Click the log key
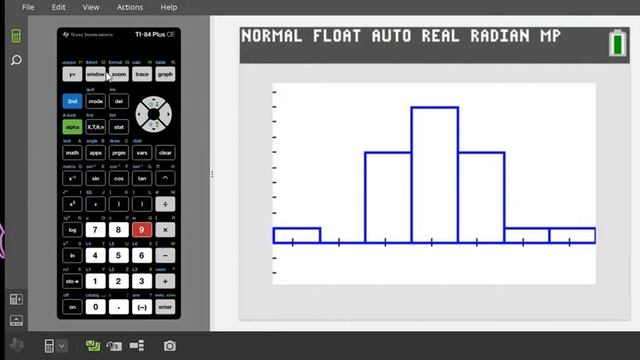 click(x=72, y=230)
